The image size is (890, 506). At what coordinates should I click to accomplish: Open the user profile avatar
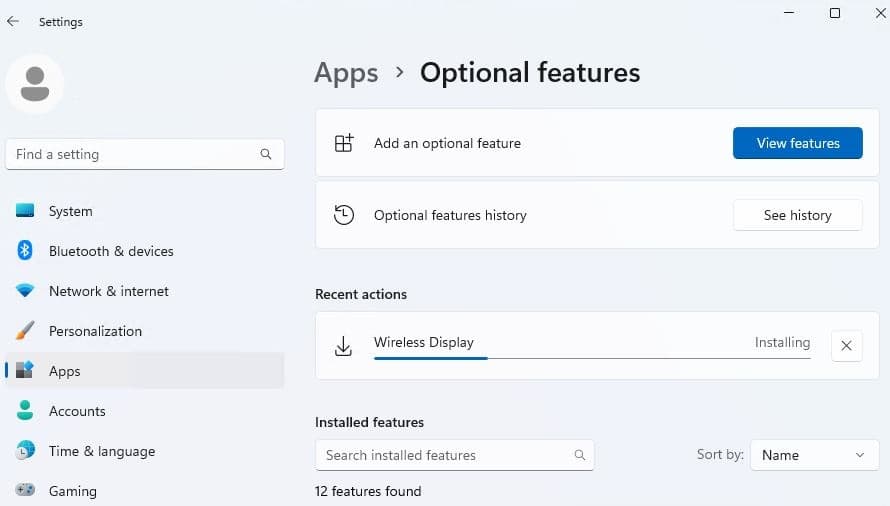(35, 83)
